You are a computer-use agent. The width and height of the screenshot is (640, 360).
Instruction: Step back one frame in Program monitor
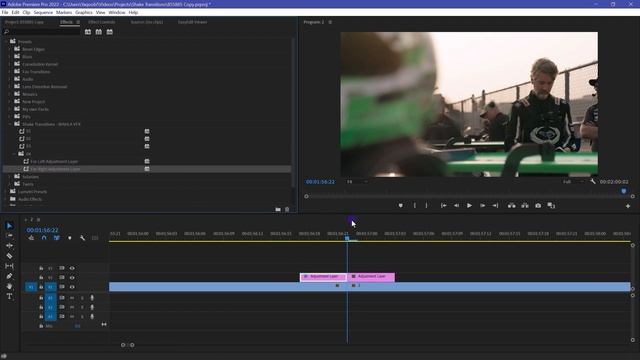click(x=456, y=206)
